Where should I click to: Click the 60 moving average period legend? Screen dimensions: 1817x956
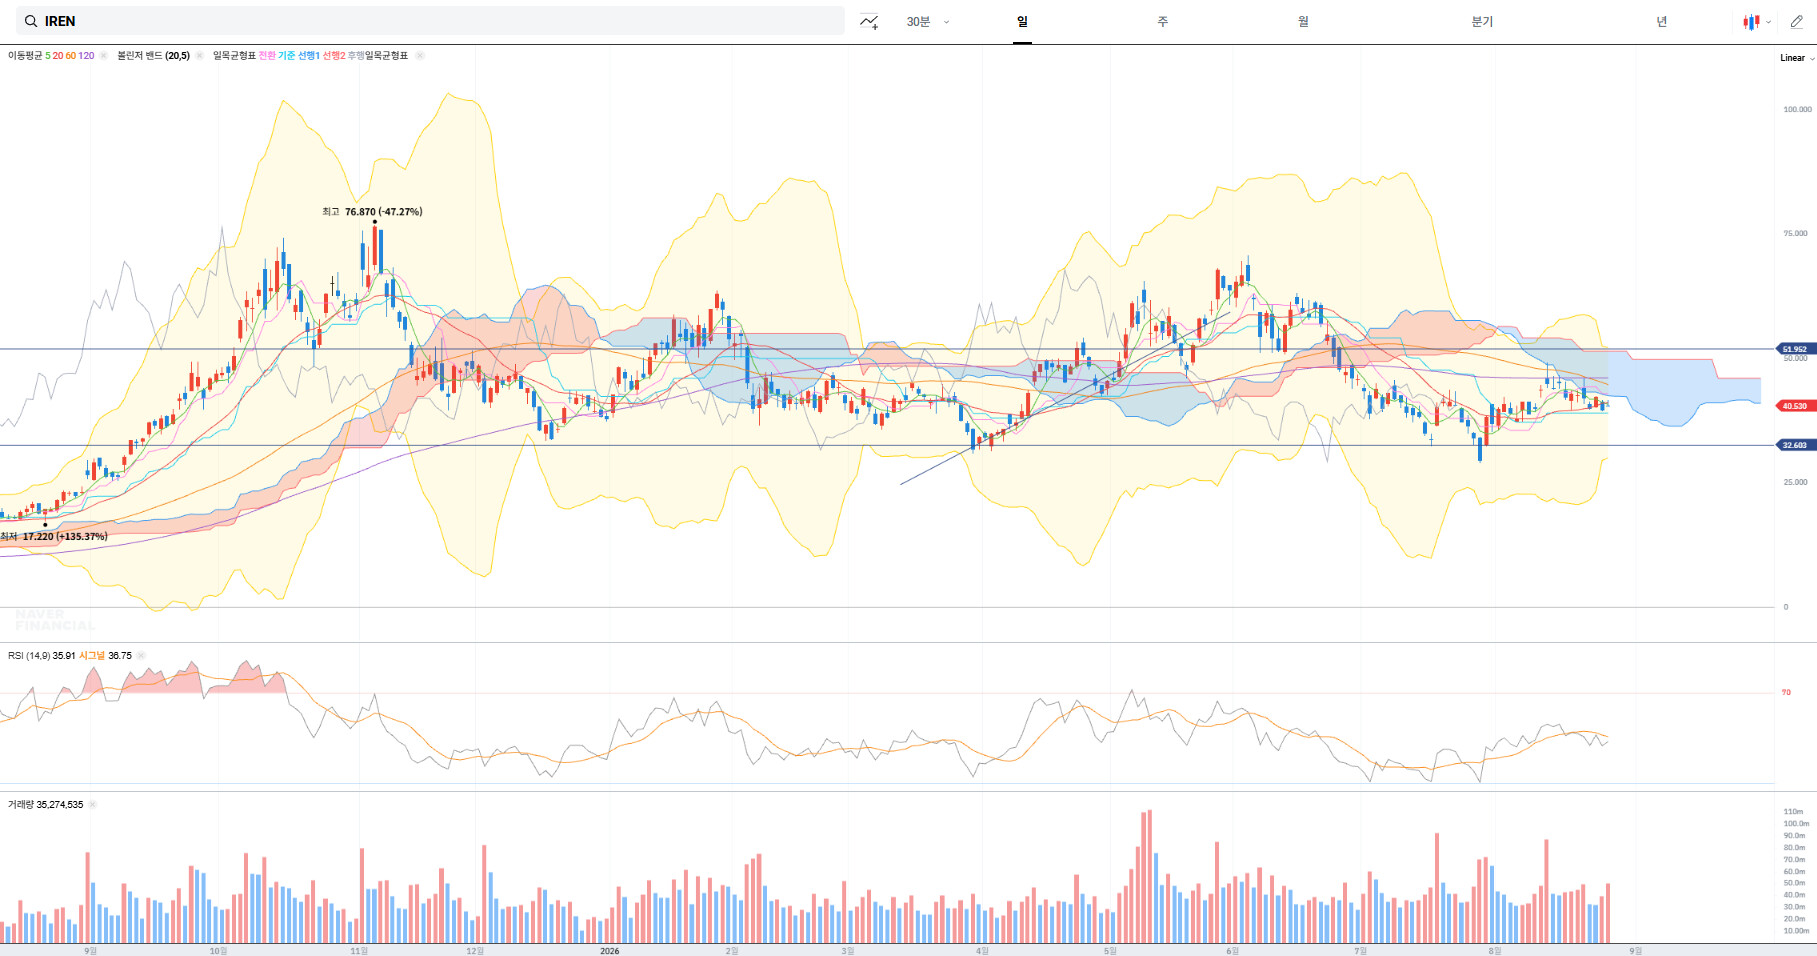point(71,56)
